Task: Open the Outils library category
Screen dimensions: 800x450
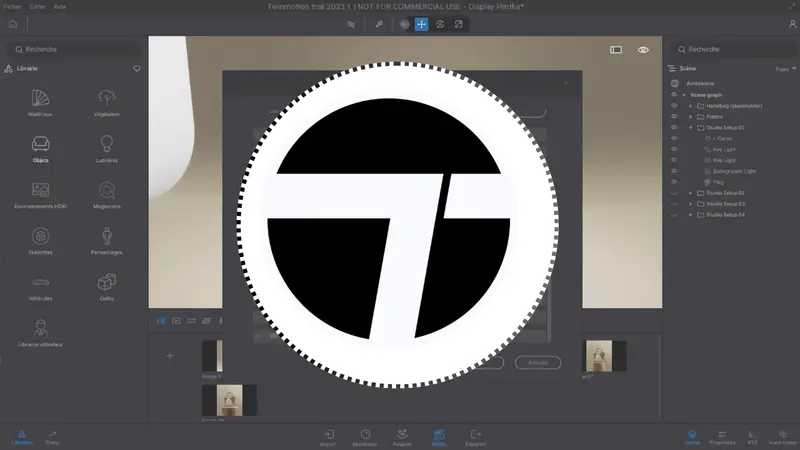Action: (107, 287)
